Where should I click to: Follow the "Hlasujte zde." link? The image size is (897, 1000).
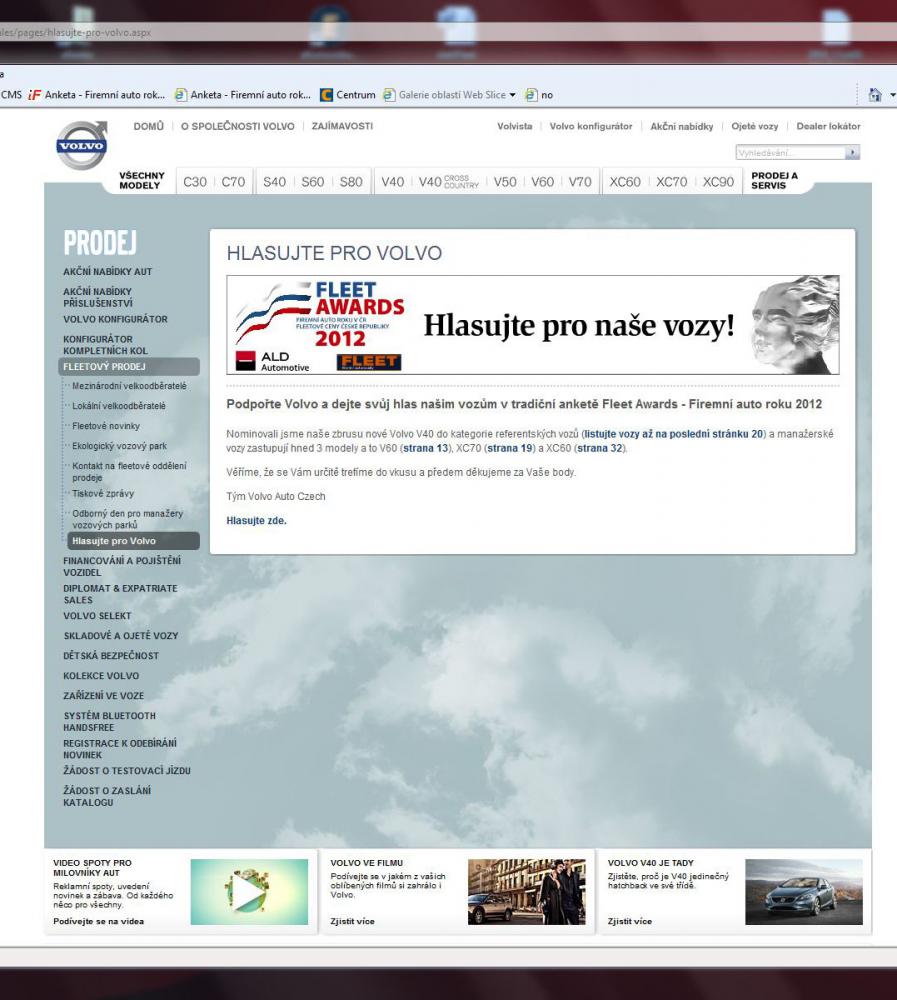point(256,520)
